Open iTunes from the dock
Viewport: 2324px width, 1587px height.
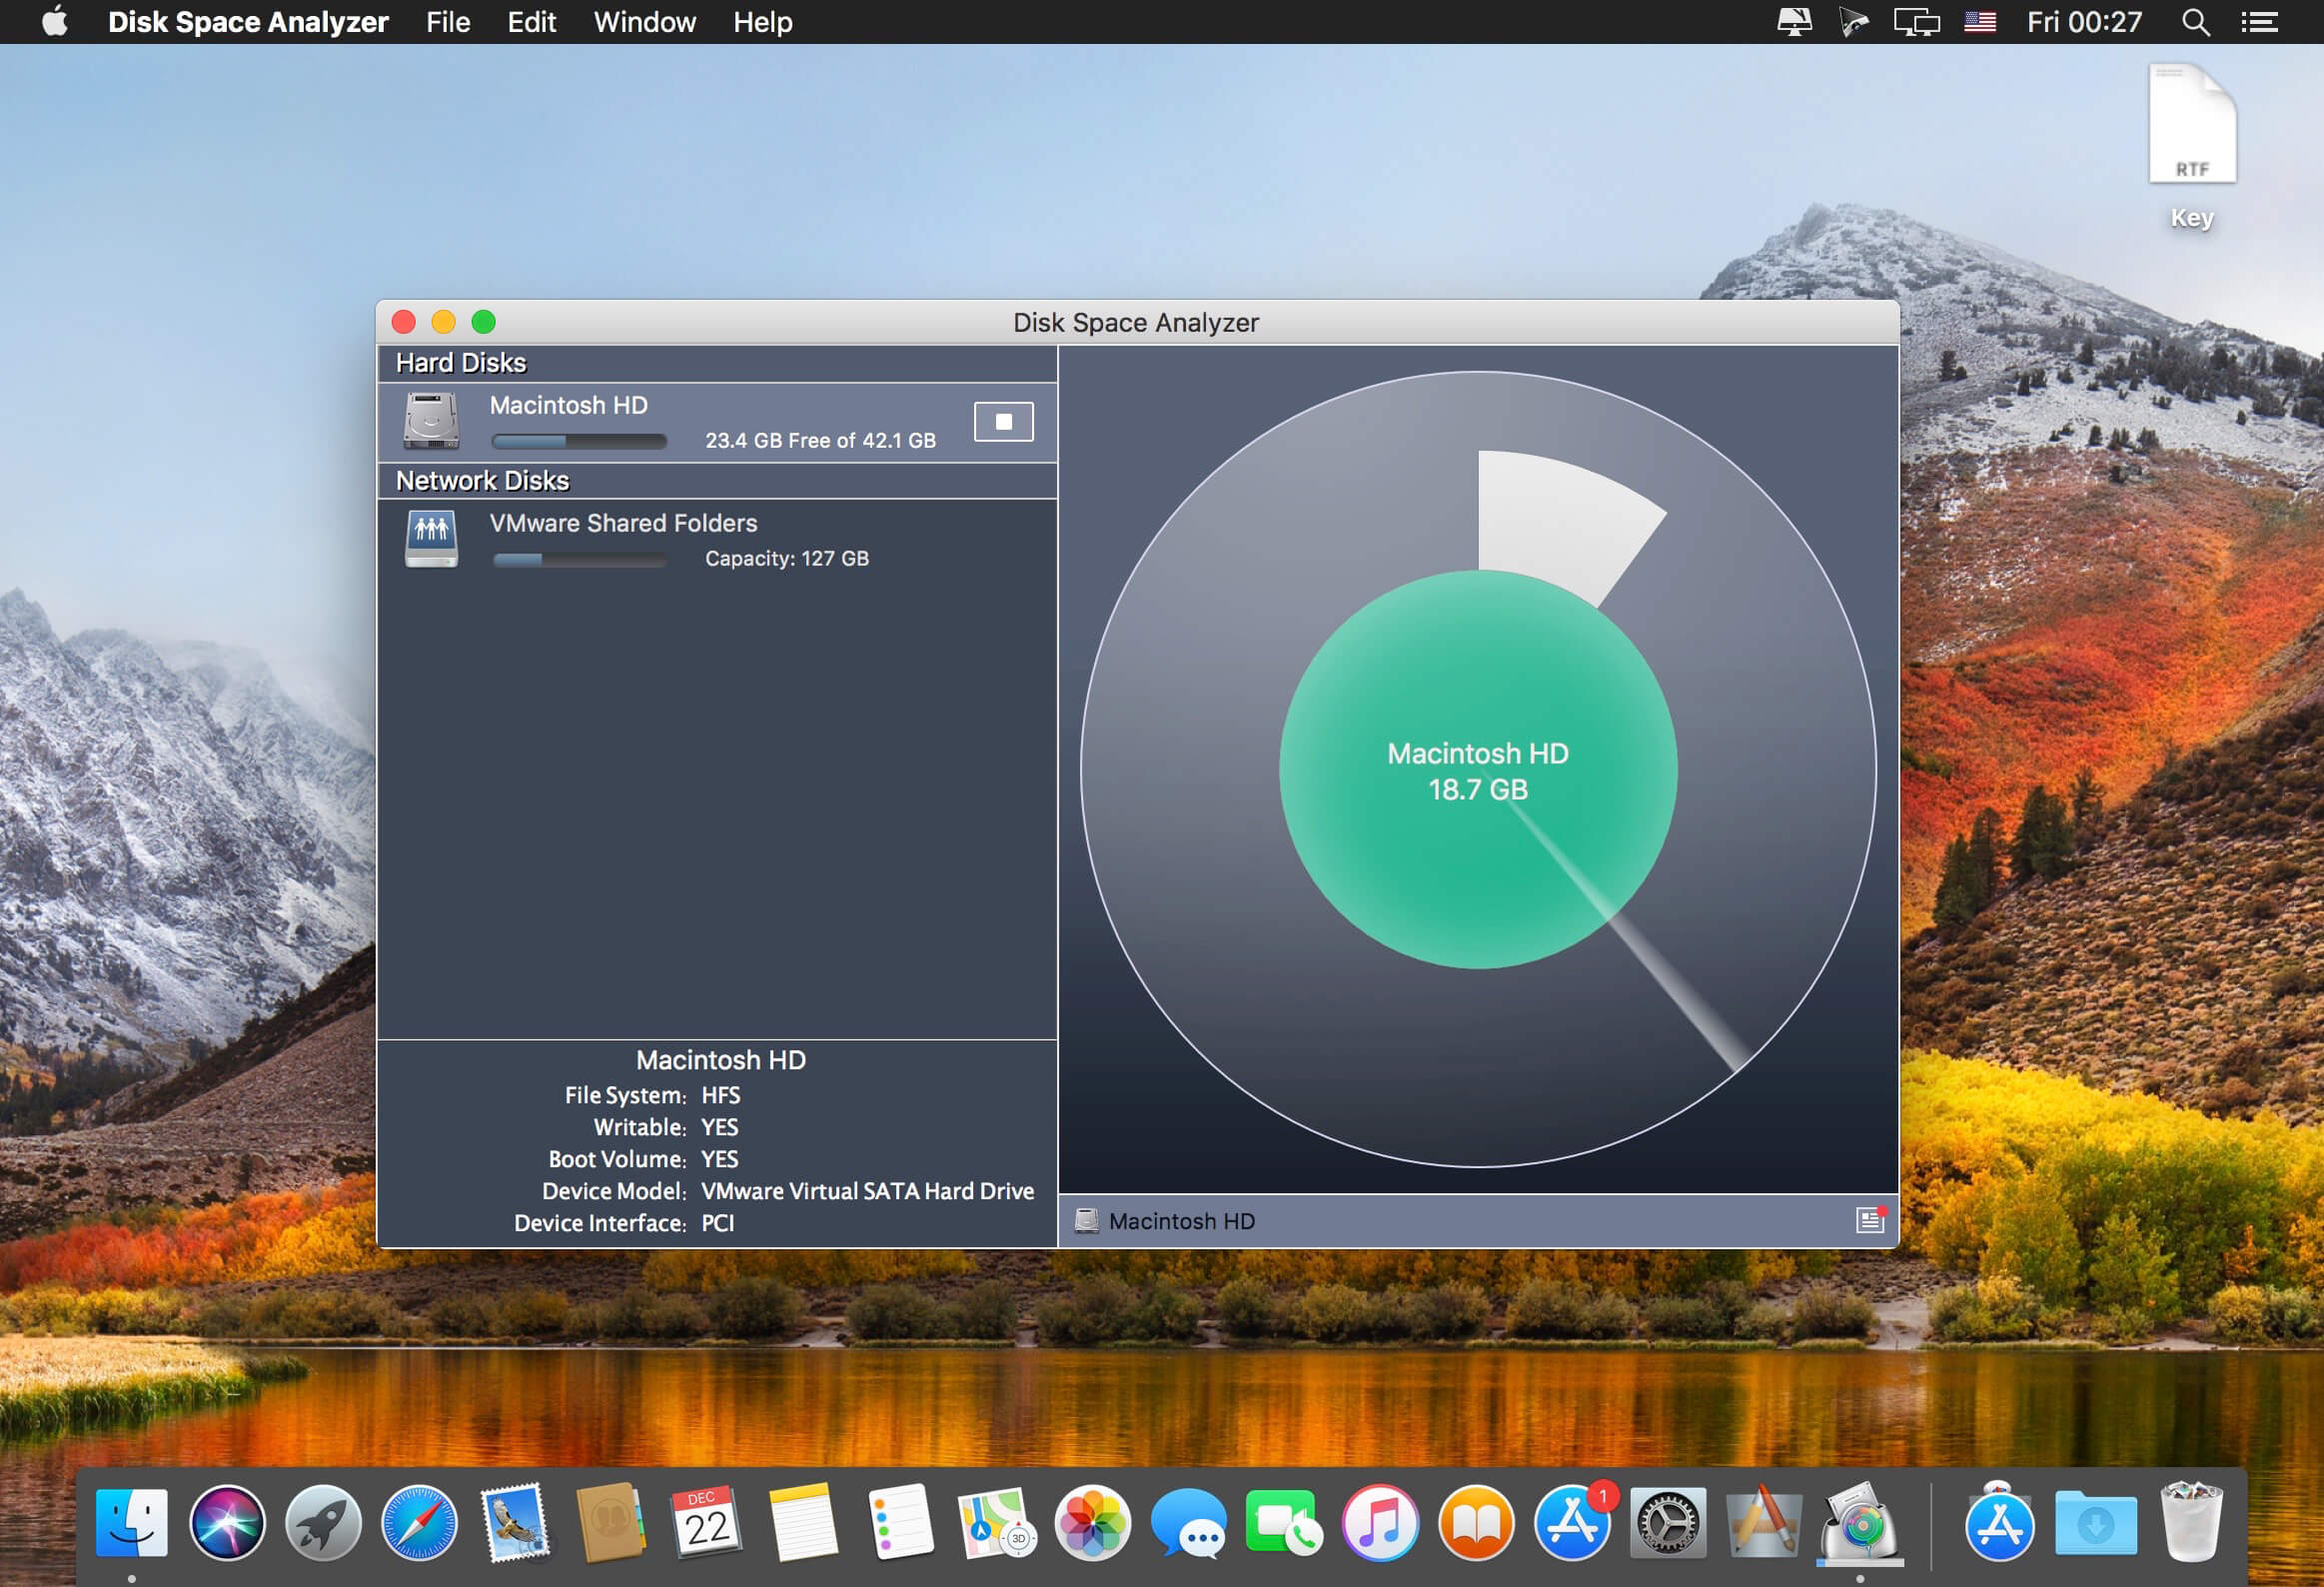(x=1380, y=1522)
